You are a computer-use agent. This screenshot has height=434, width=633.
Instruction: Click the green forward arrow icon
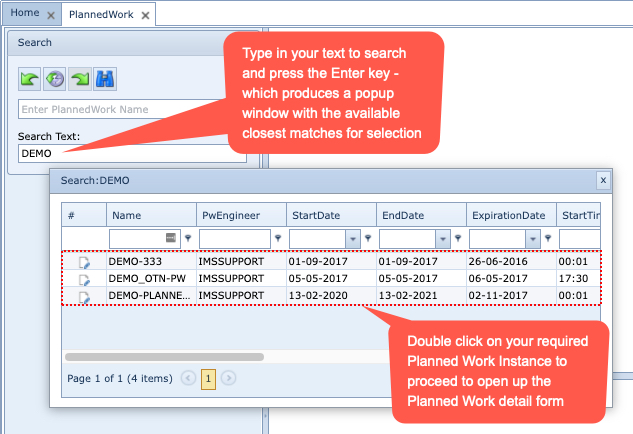(81, 79)
